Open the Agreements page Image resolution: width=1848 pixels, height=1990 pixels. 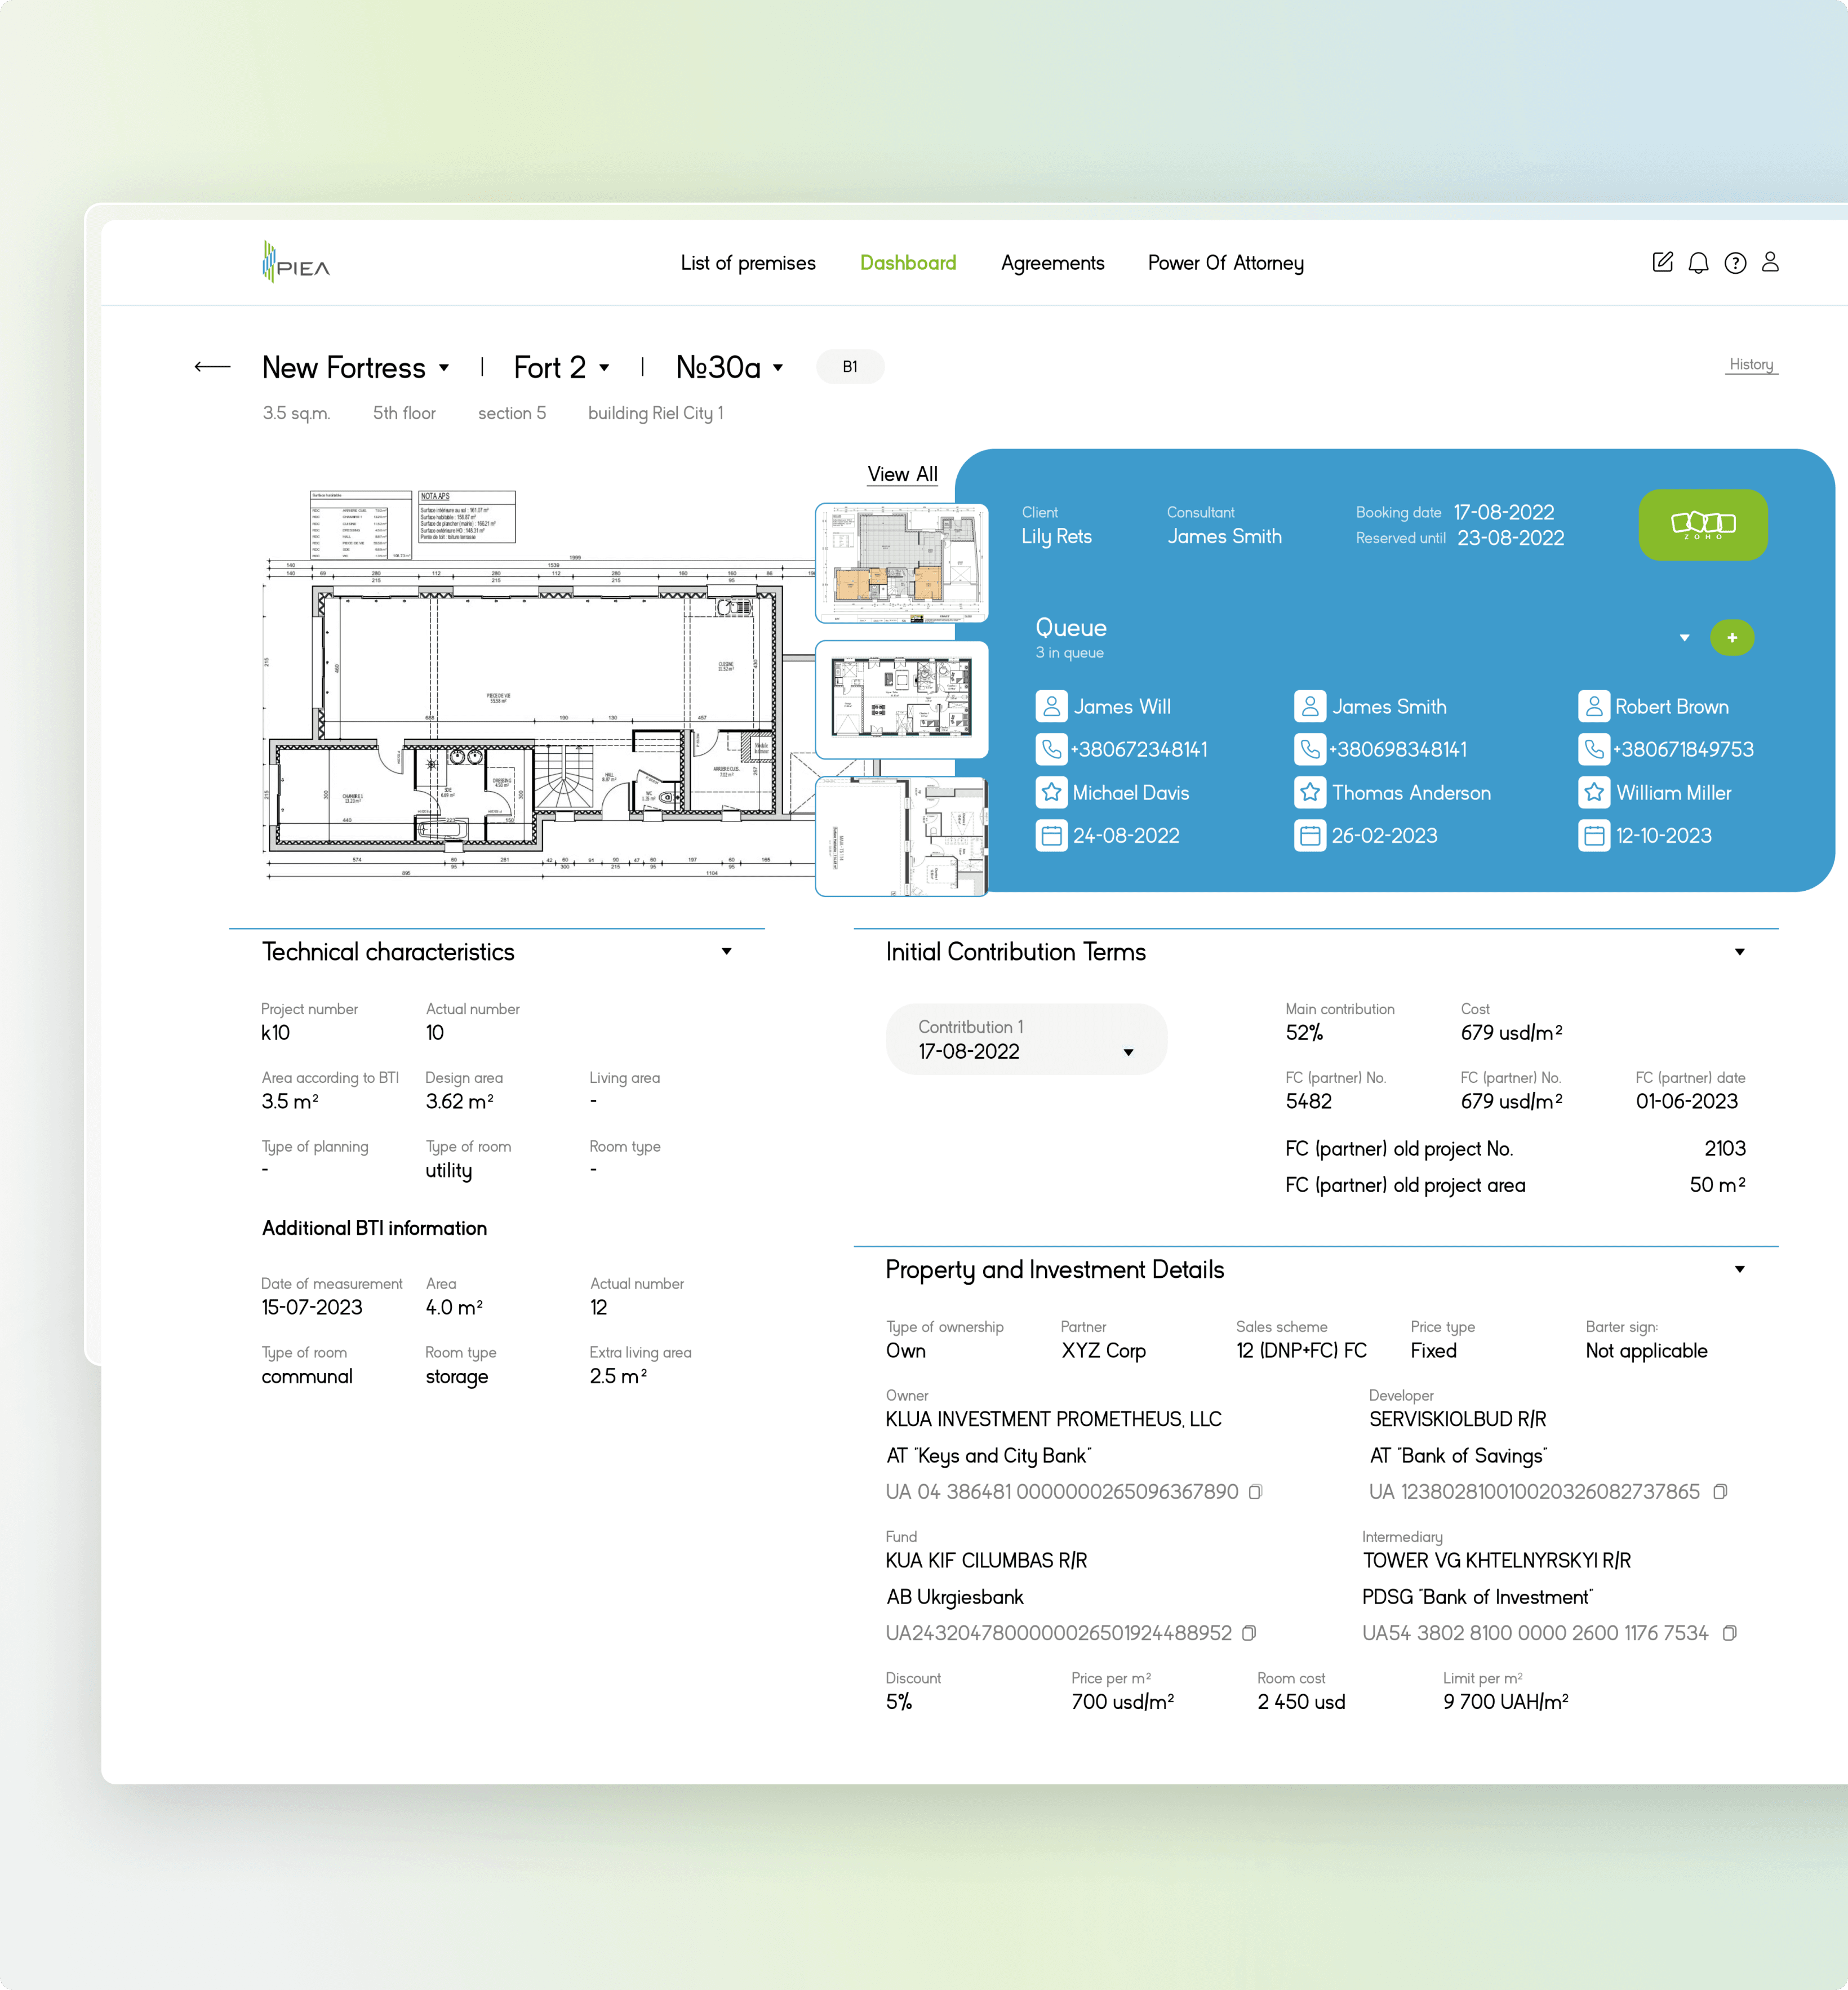pos(1052,263)
